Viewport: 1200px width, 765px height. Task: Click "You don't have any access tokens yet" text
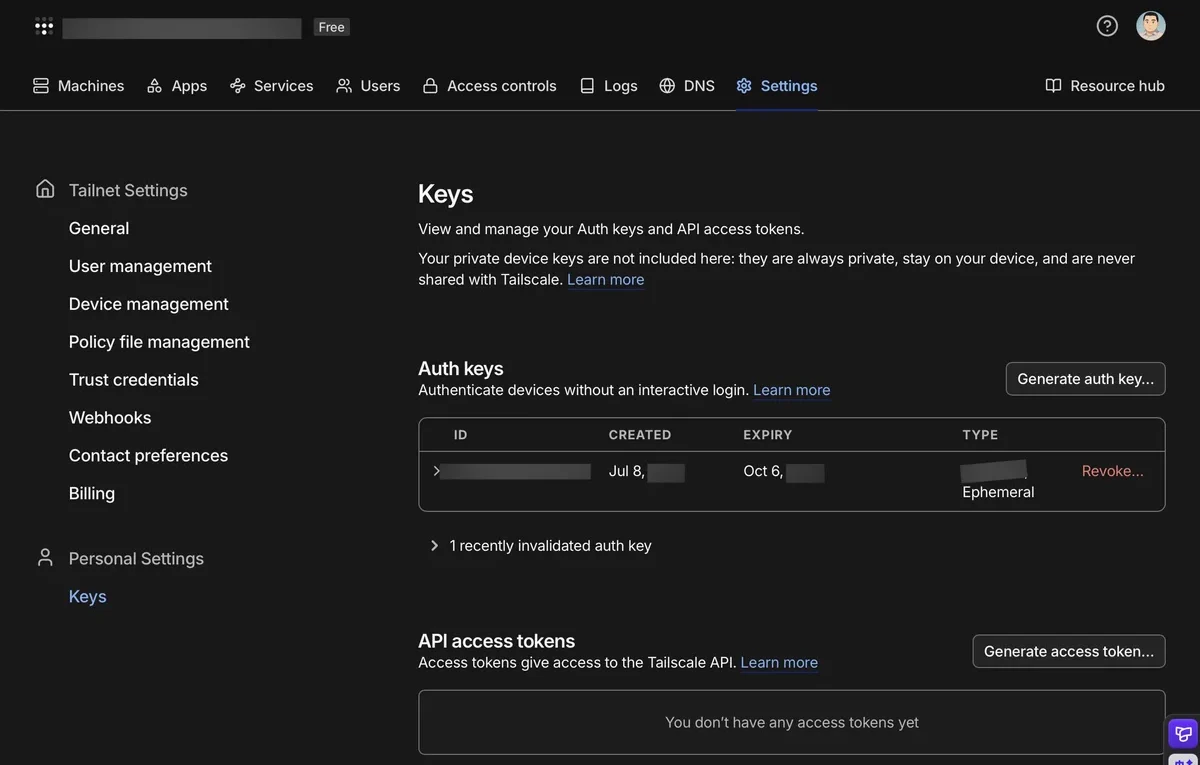pos(792,722)
